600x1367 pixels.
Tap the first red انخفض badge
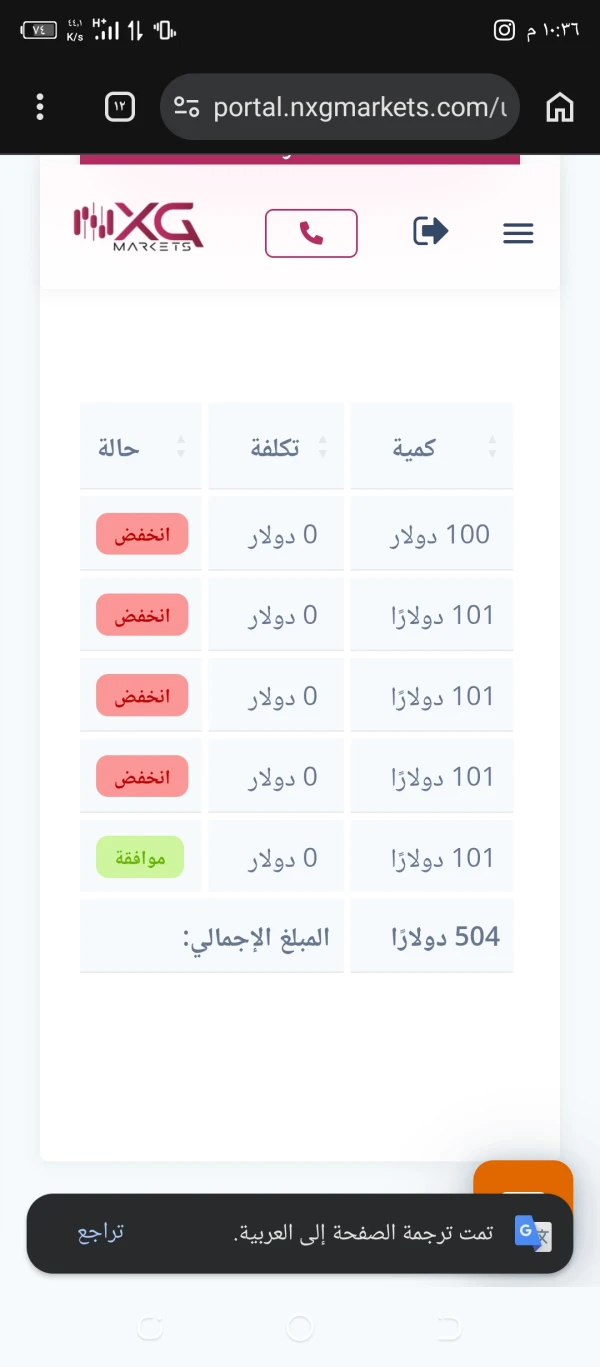coord(142,535)
